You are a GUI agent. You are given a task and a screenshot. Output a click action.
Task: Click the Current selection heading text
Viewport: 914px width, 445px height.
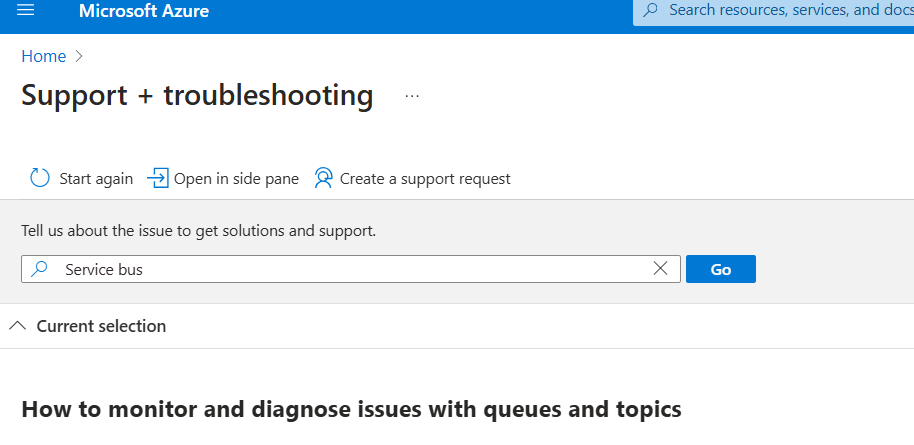coord(101,326)
